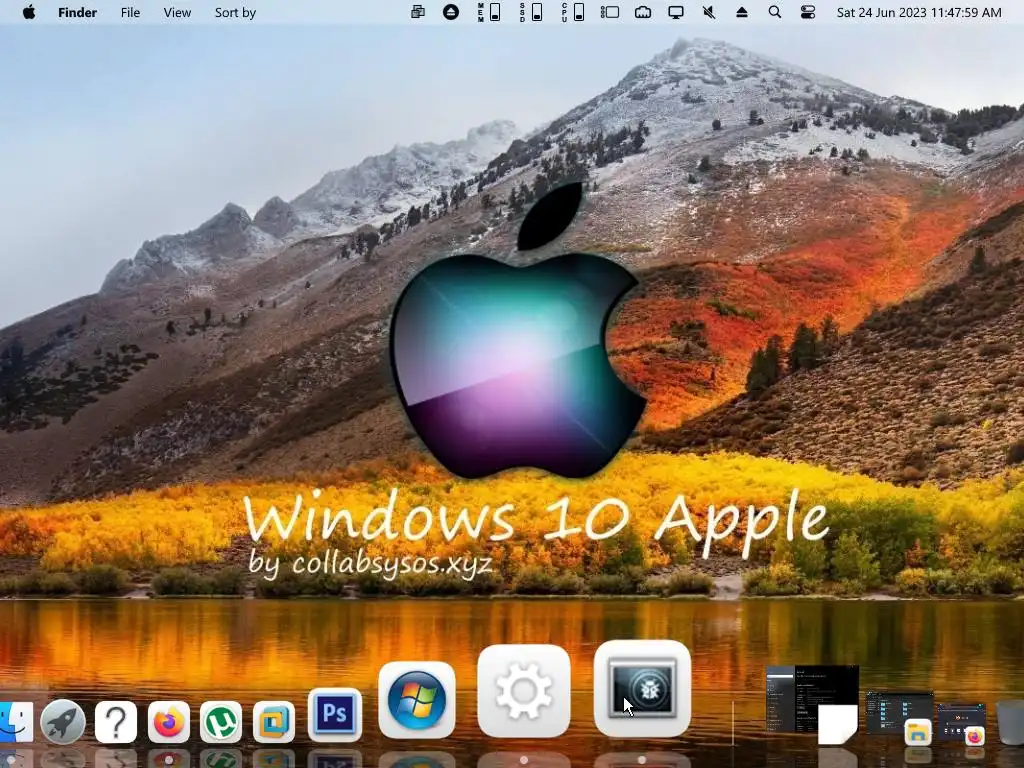Click the stacked windows icon in menu bar
Image resolution: width=1024 pixels, height=768 pixels.
pyautogui.click(x=417, y=12)
